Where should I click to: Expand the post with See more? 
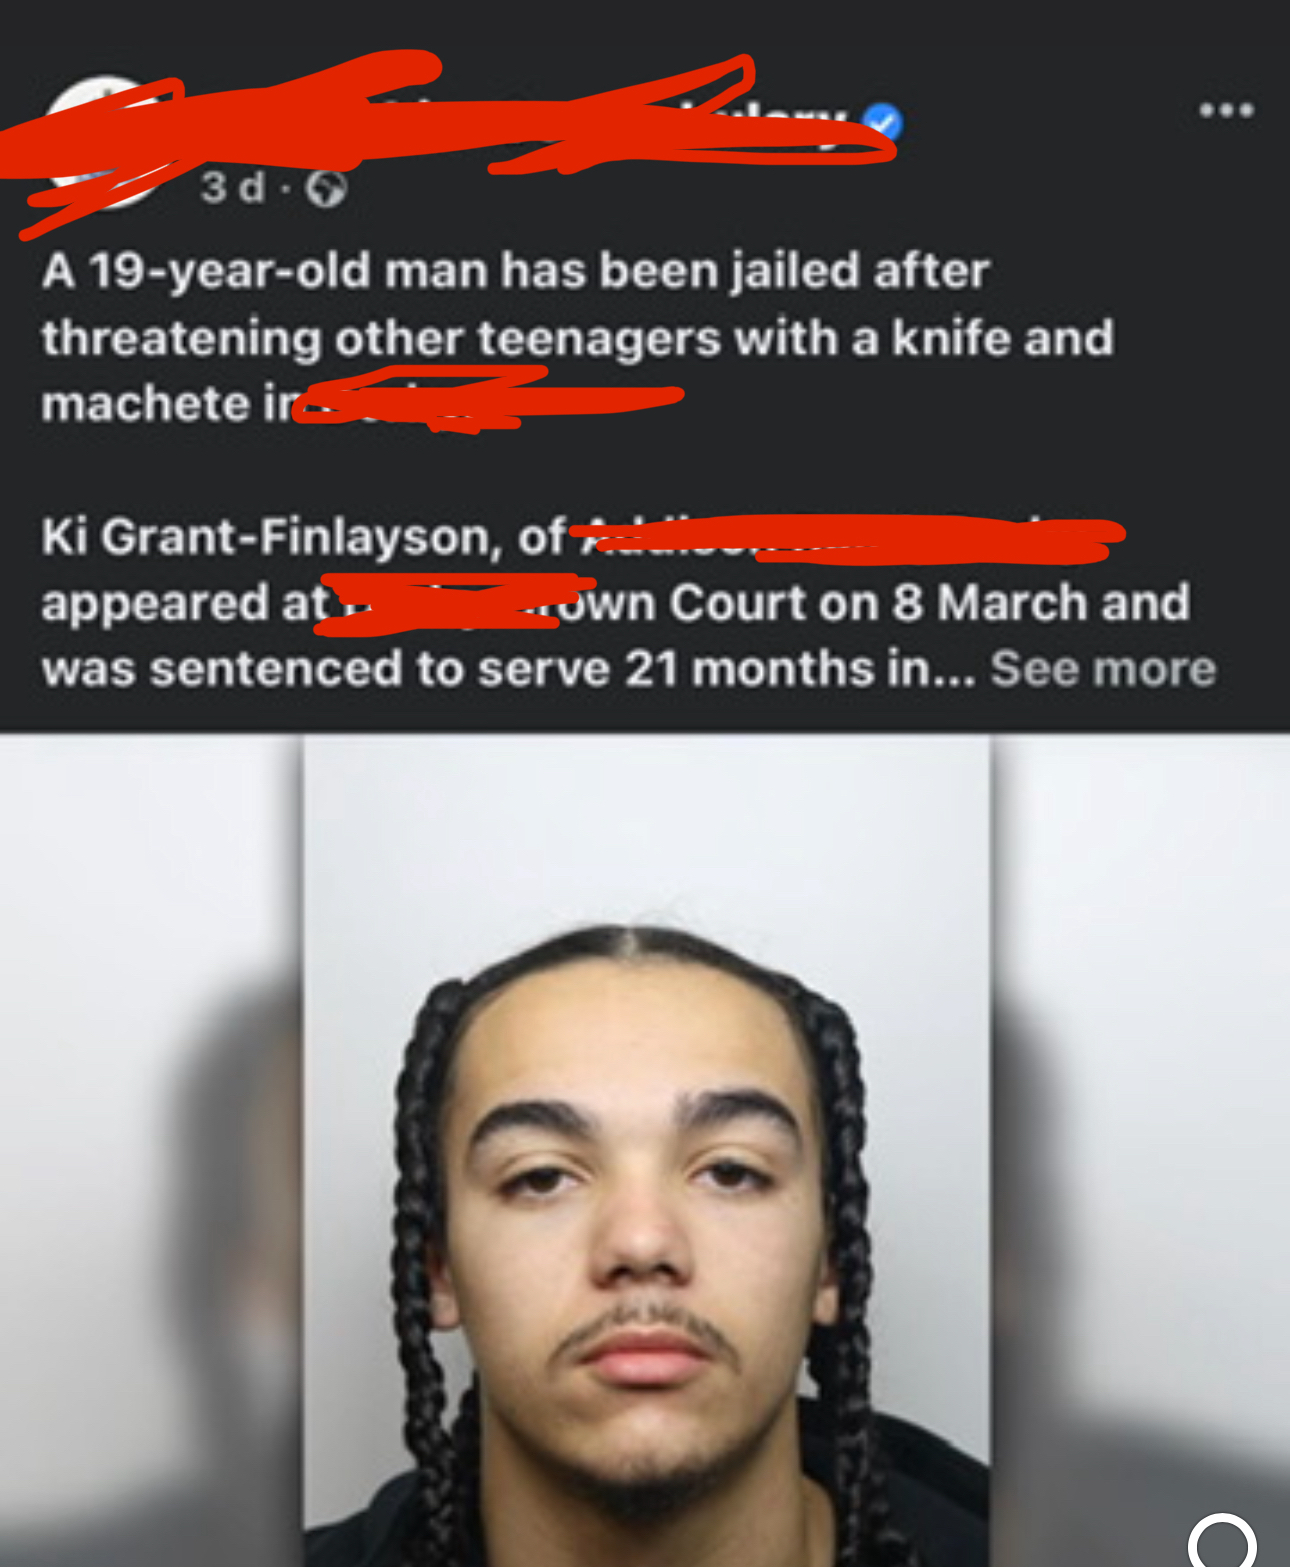[x=1103, y=668]
